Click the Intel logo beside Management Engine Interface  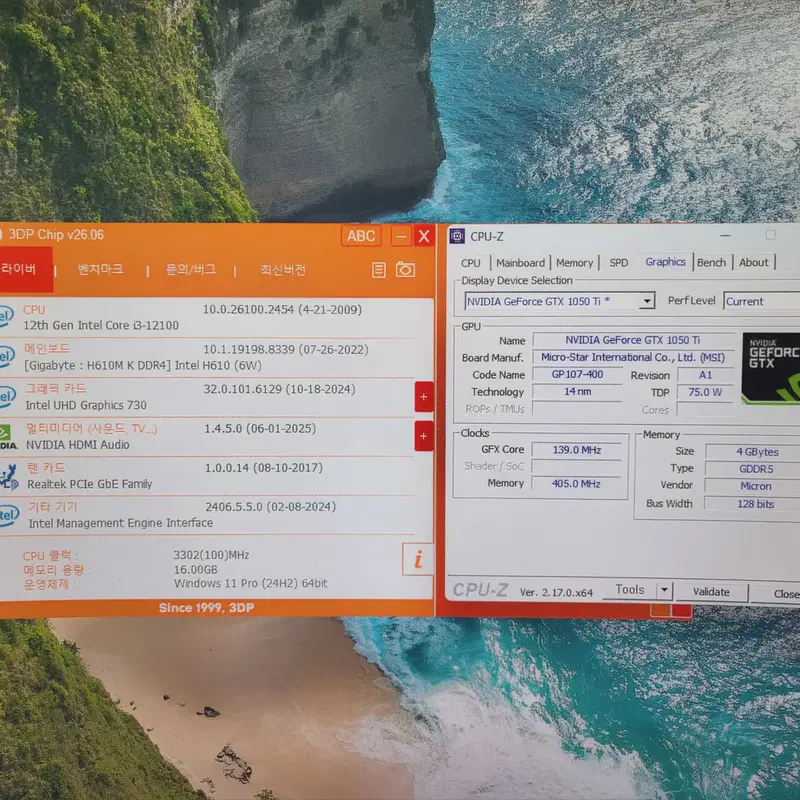[x=9, y=515]
